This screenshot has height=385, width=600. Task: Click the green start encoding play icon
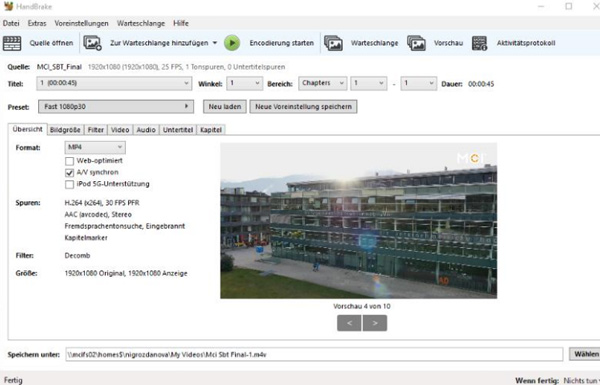tap(232, 43)
